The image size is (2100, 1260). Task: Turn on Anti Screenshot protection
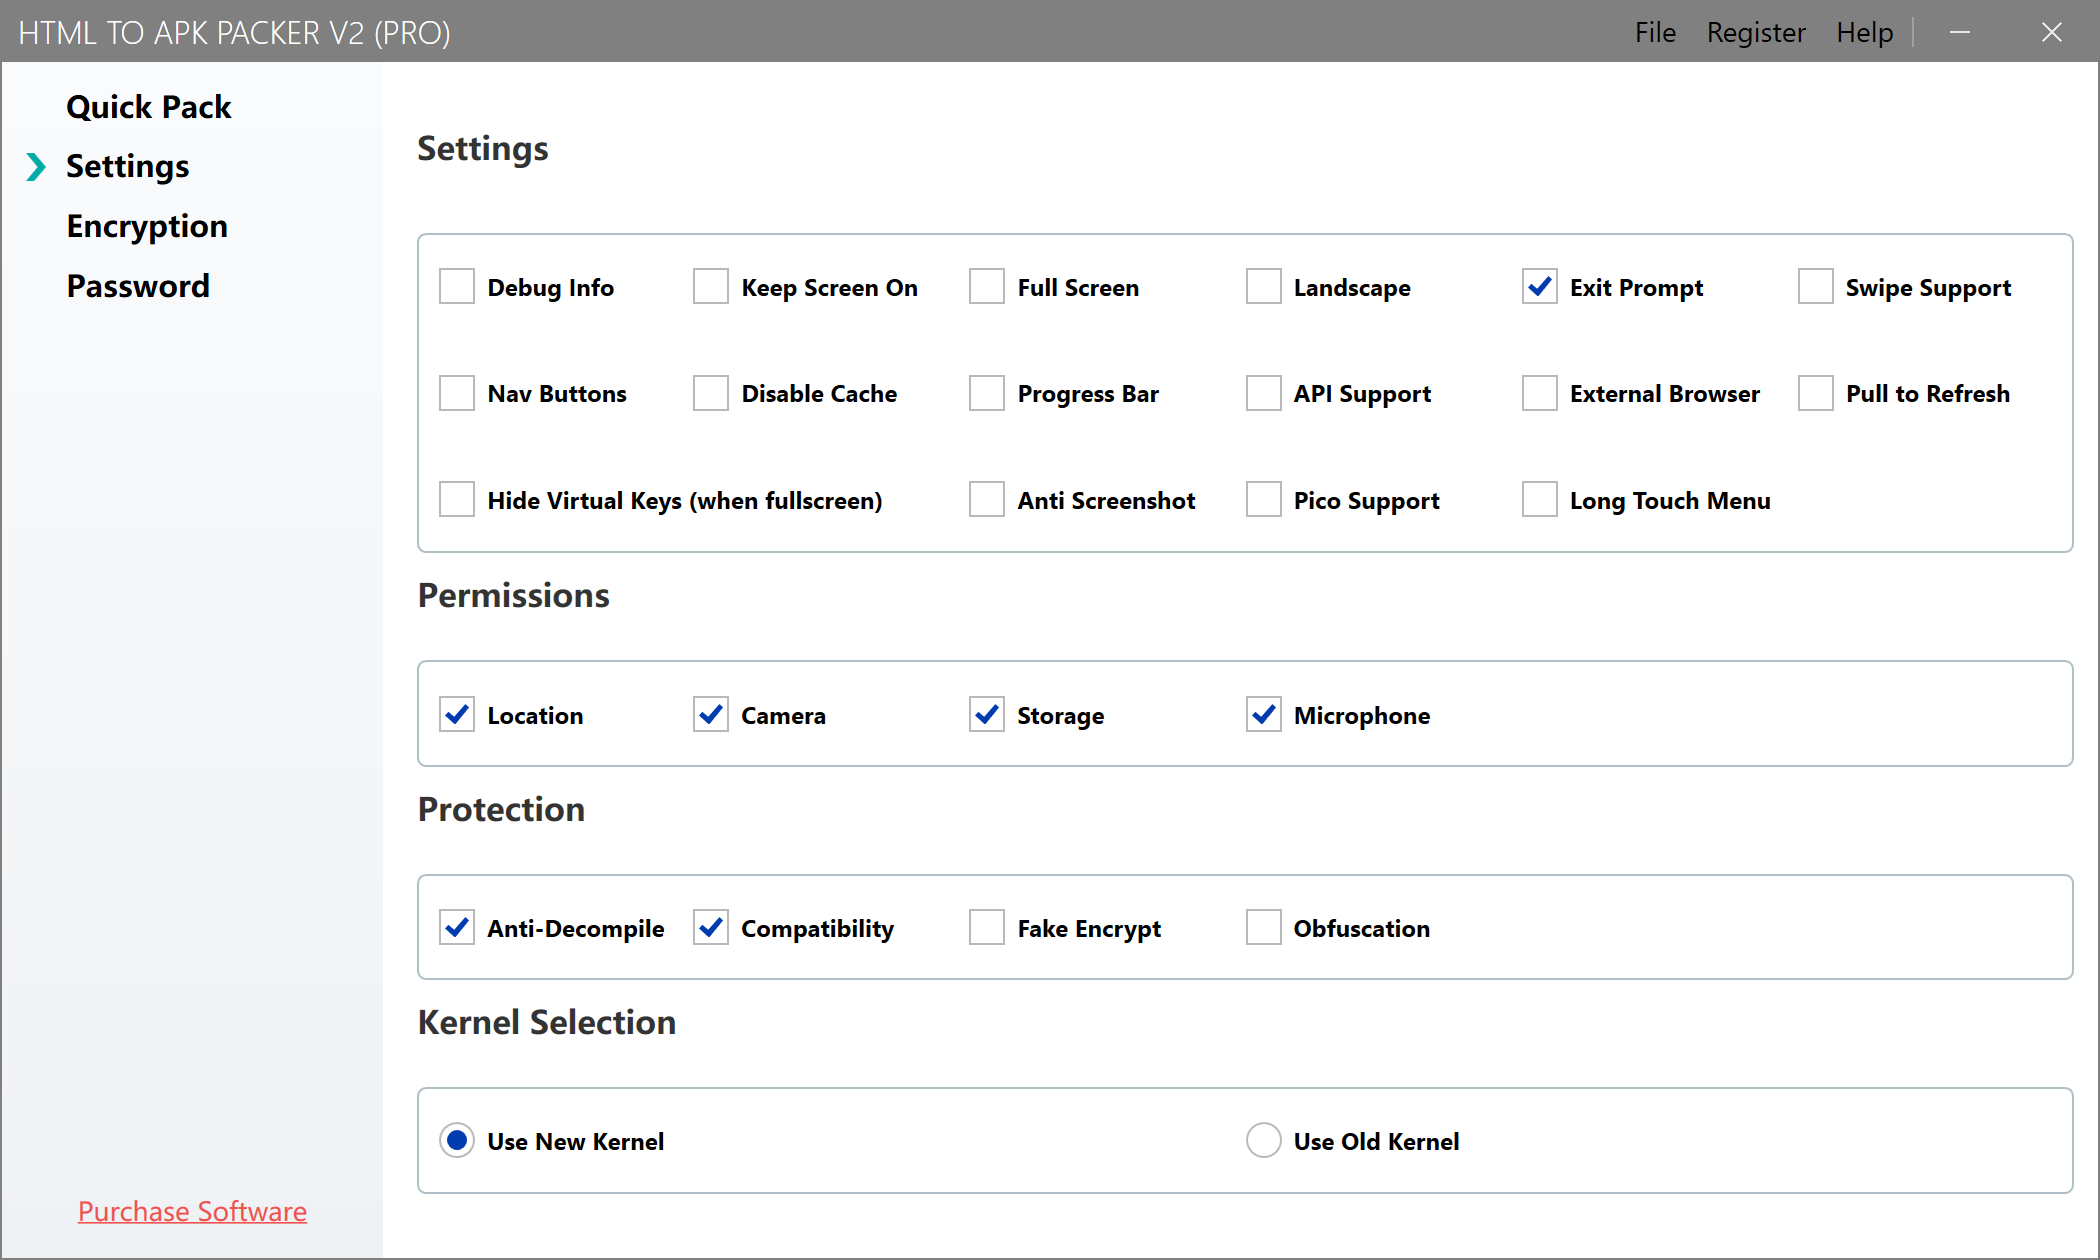click(x=986, y=499)
